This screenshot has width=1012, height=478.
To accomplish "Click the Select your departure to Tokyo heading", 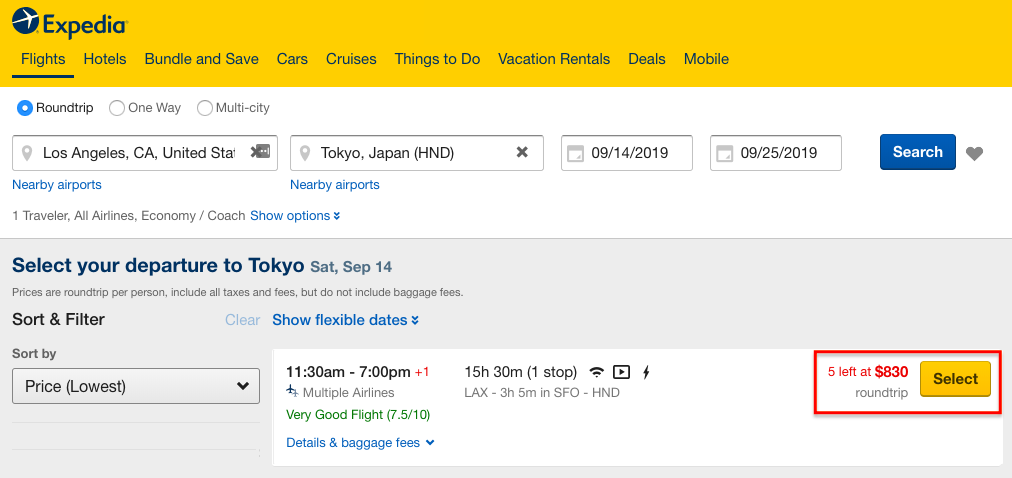I will [x=158, y=266].
